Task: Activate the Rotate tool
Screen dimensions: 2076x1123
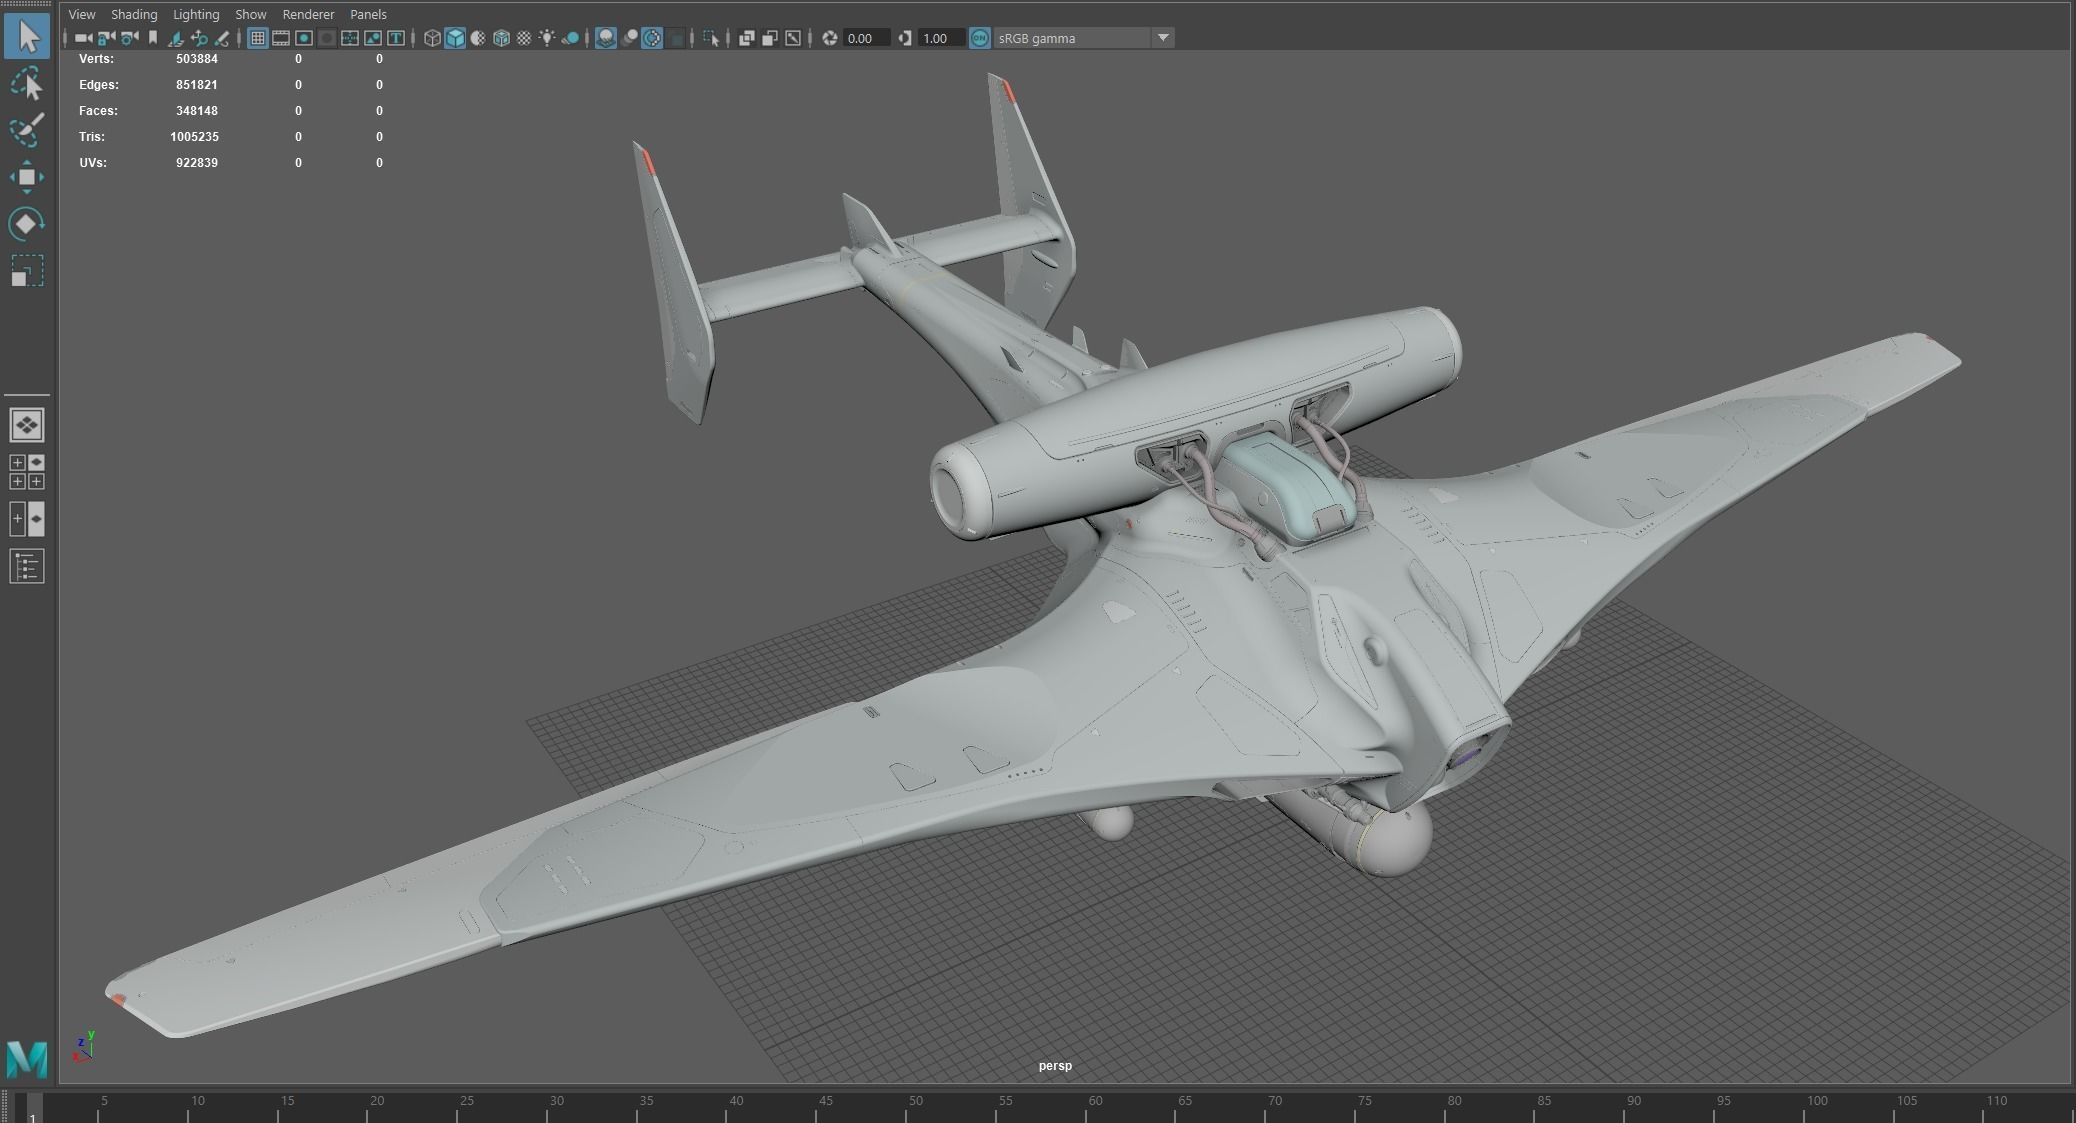Action: (x=28, y=222)
